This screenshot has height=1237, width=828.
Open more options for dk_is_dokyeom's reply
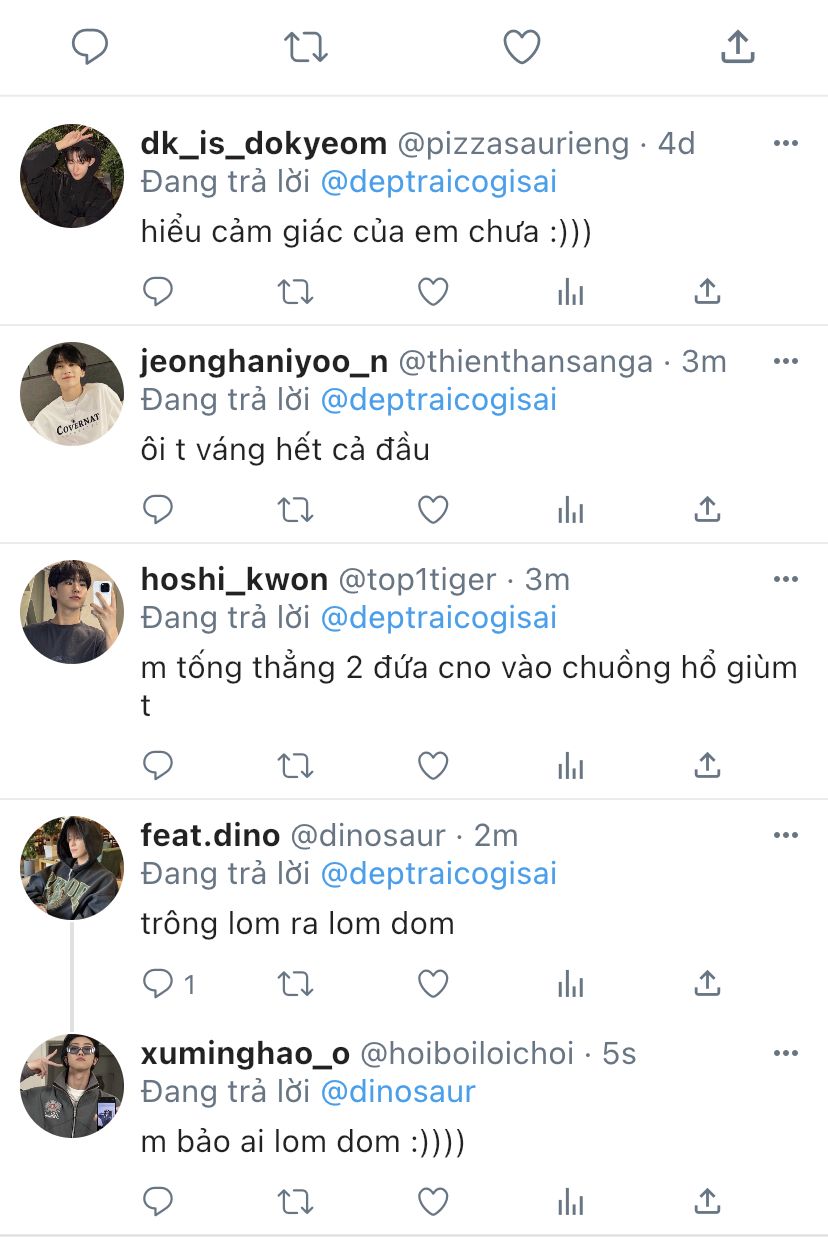pyautogui.click(x=786, y=144)
